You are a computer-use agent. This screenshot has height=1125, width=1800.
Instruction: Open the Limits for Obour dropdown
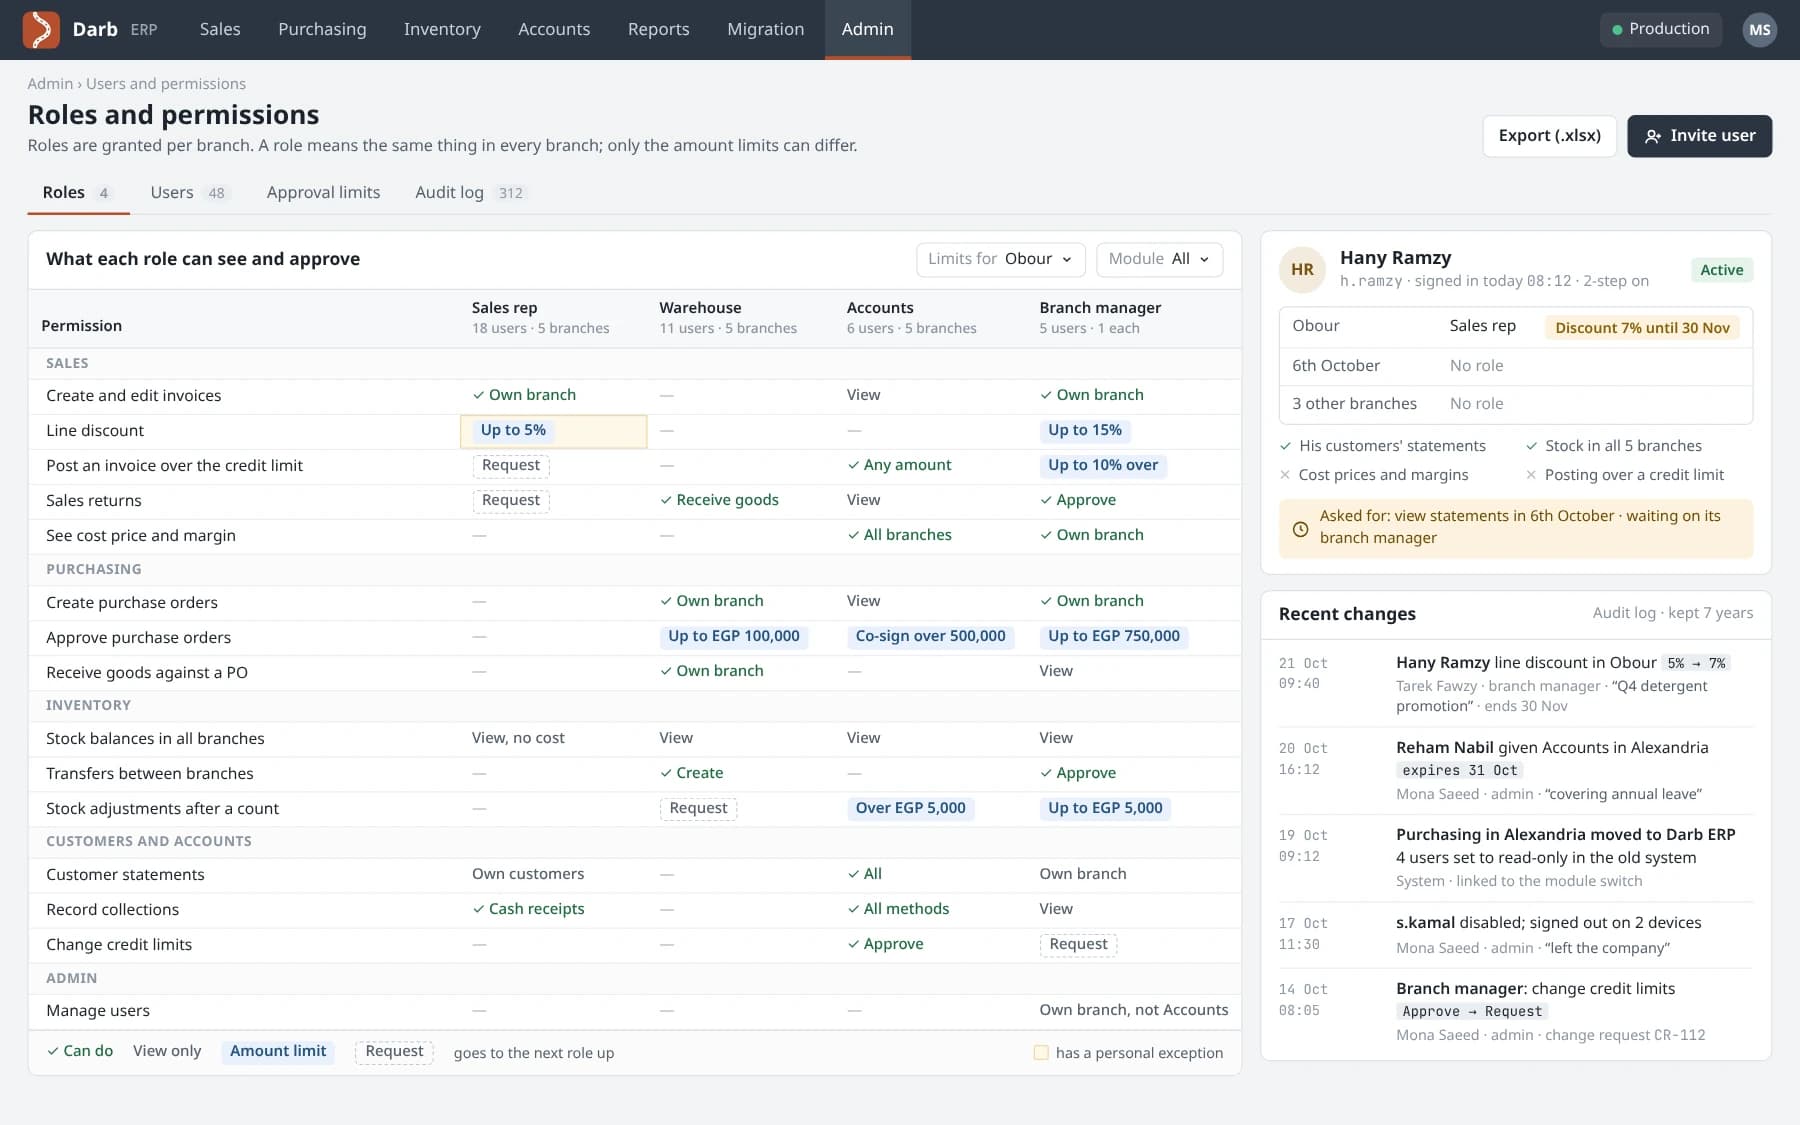1000,259
